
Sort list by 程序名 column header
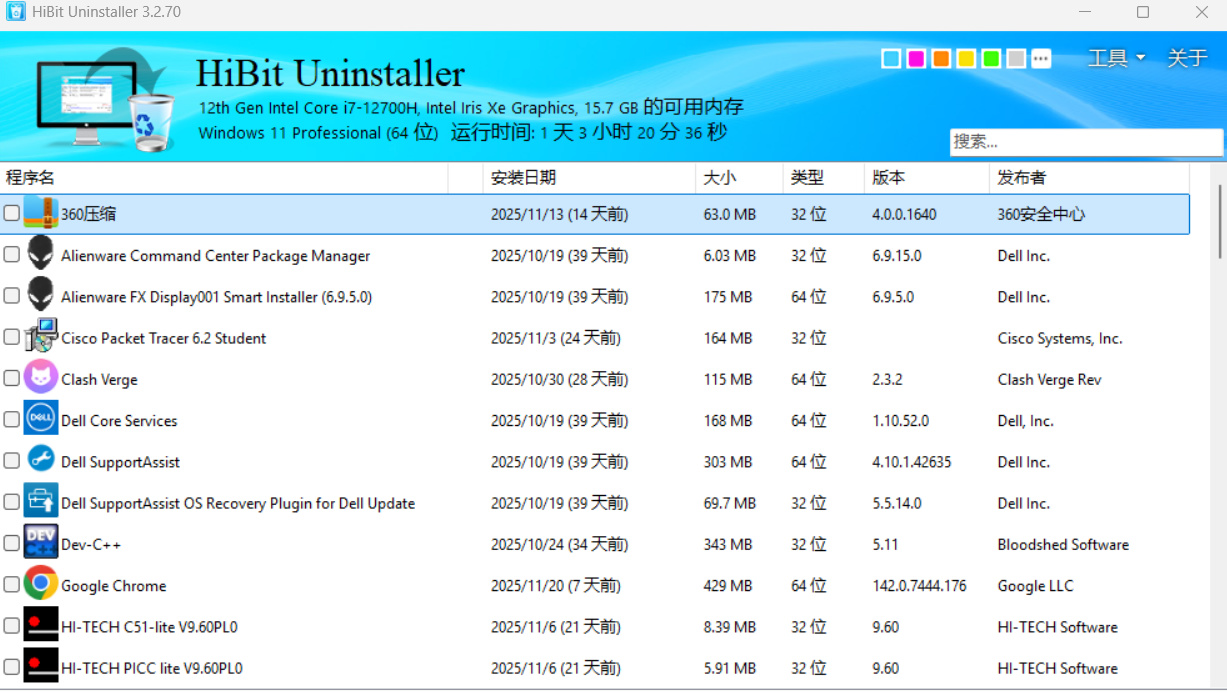click(224, 177)
